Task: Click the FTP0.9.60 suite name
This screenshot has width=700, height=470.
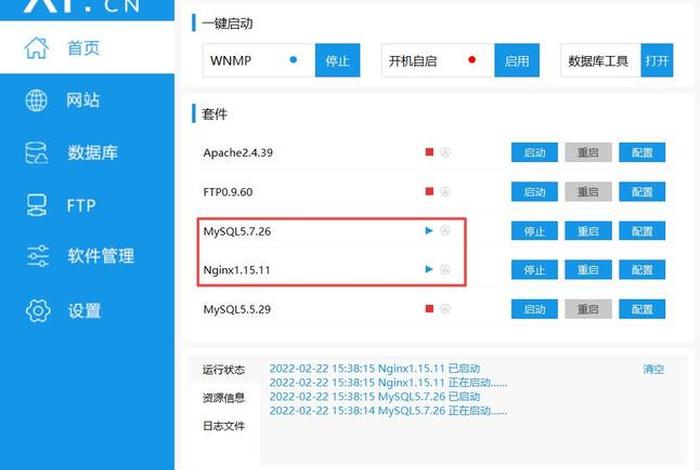Action: click(228, 192)
